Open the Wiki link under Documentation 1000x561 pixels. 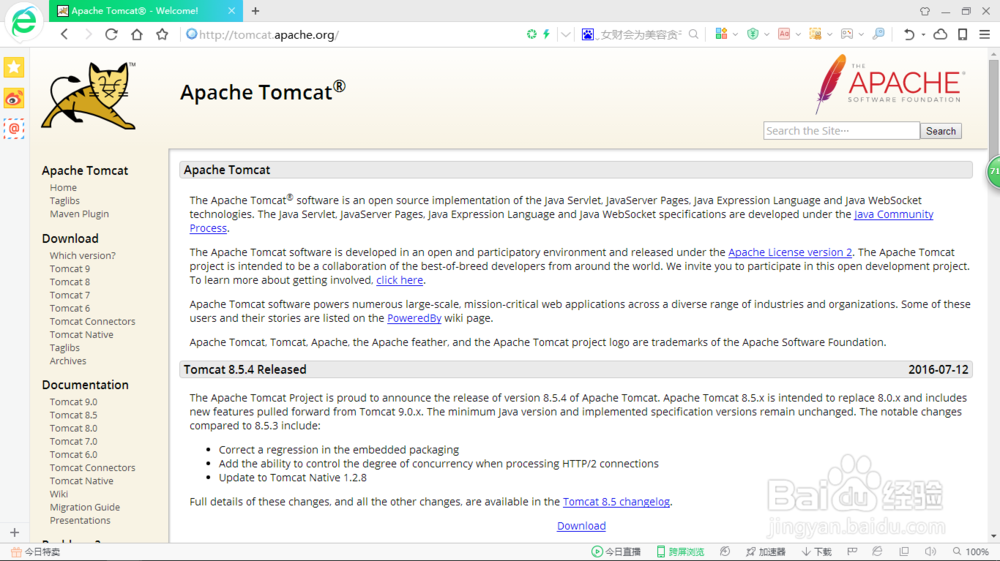click(x=59, y=494)
